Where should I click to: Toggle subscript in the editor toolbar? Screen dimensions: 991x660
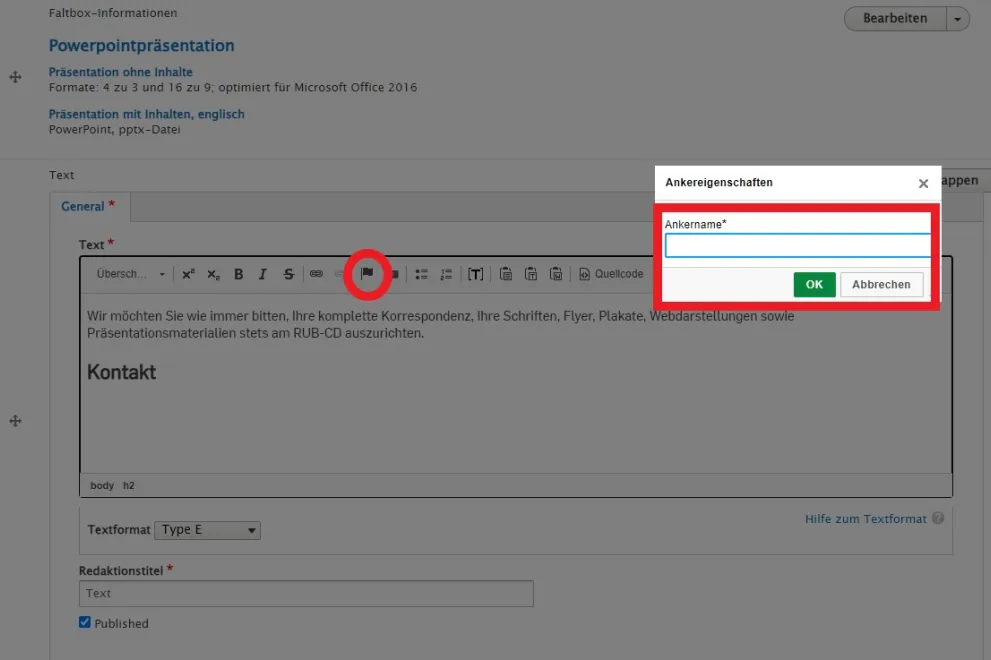tap(211, 273)
